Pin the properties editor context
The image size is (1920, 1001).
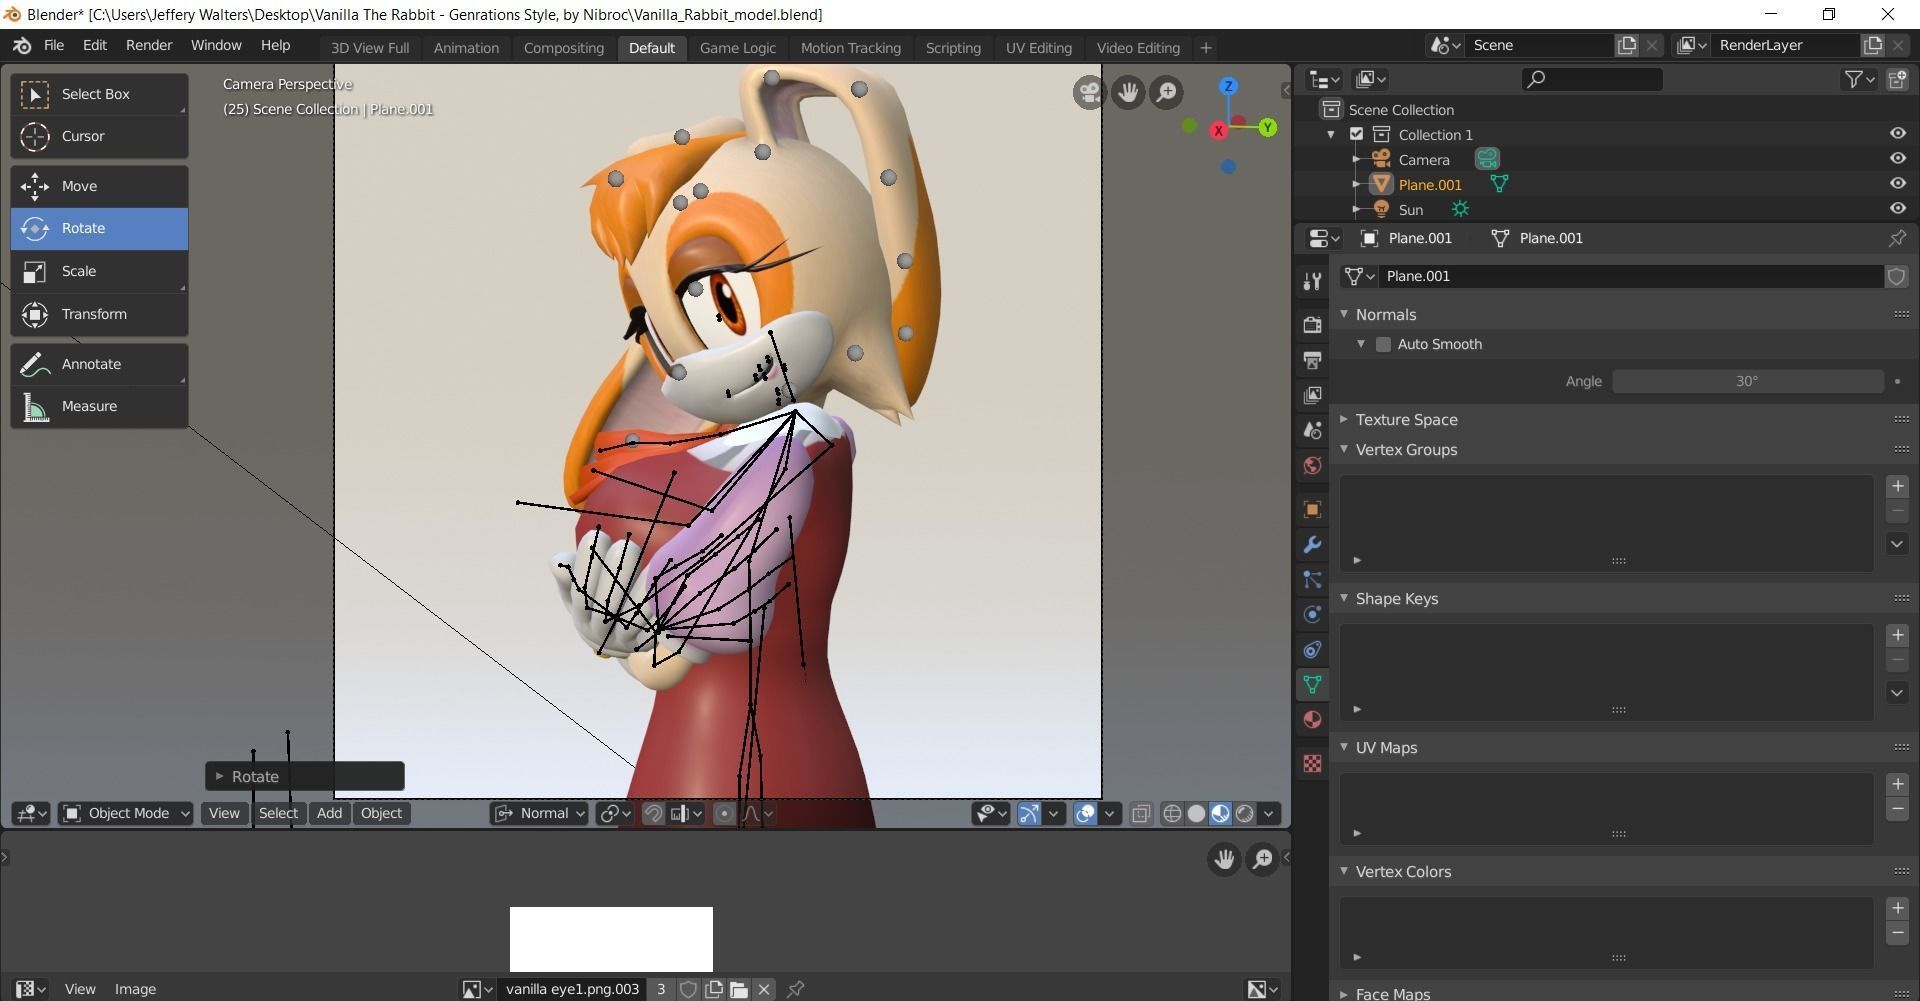coord(1896,238)
